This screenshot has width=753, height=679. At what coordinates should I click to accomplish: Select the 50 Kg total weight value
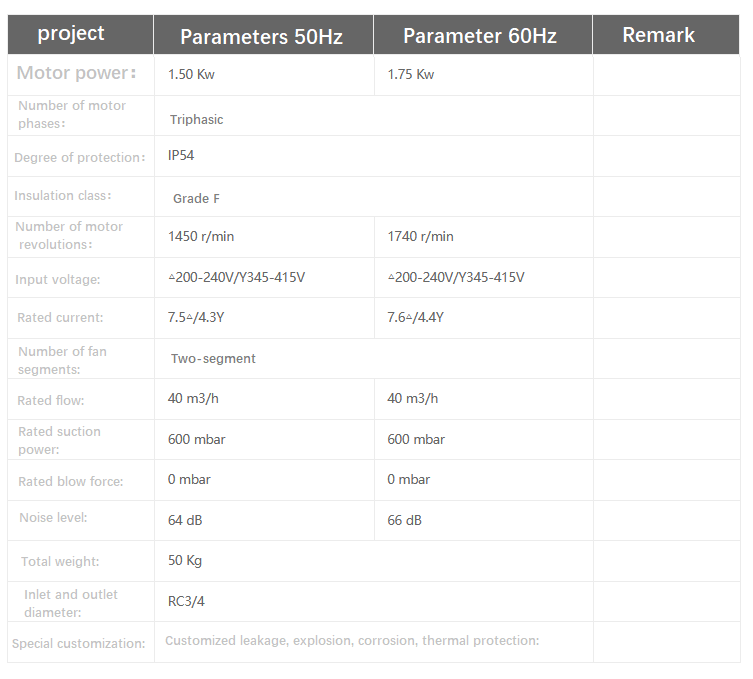click(185, 561)
